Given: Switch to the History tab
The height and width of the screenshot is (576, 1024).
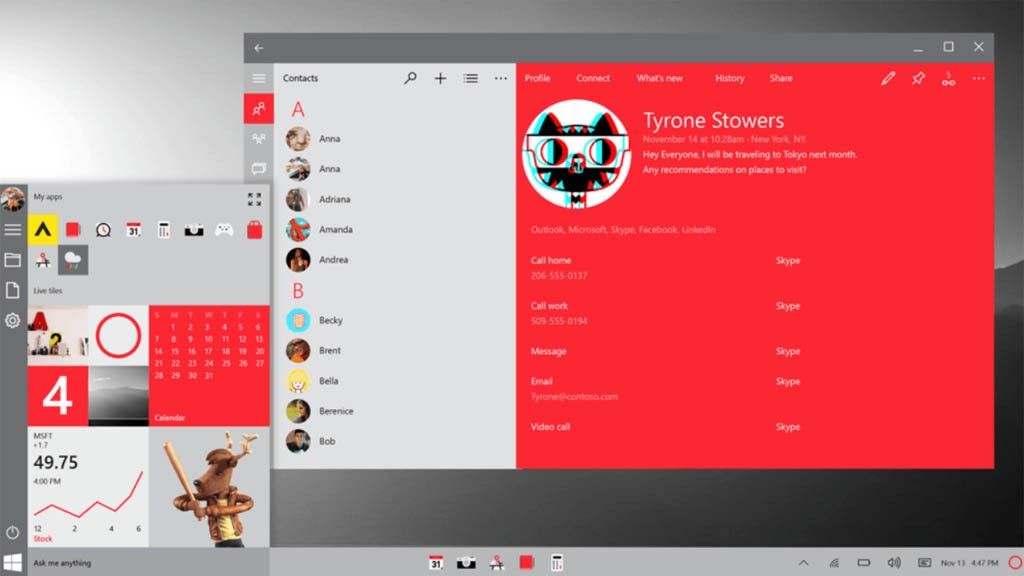Looking at the screenshot, I should point(729,78).
